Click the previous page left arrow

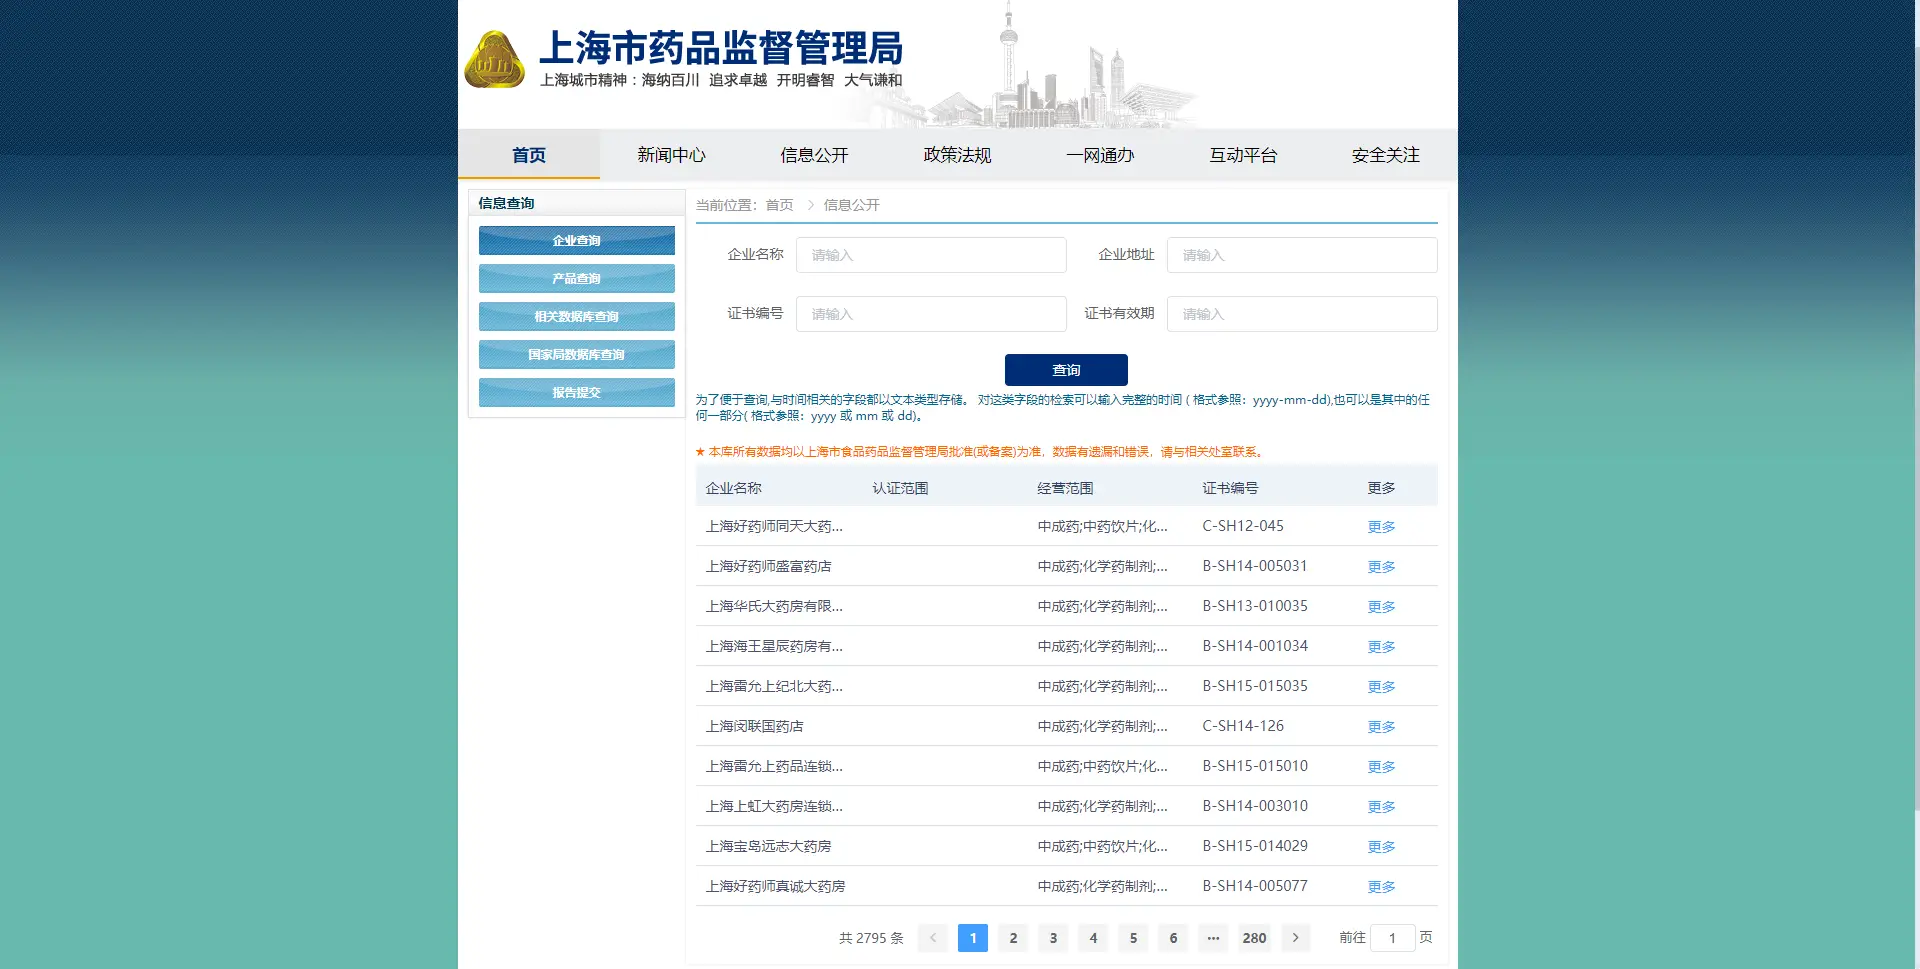click(x=932, y=938)
